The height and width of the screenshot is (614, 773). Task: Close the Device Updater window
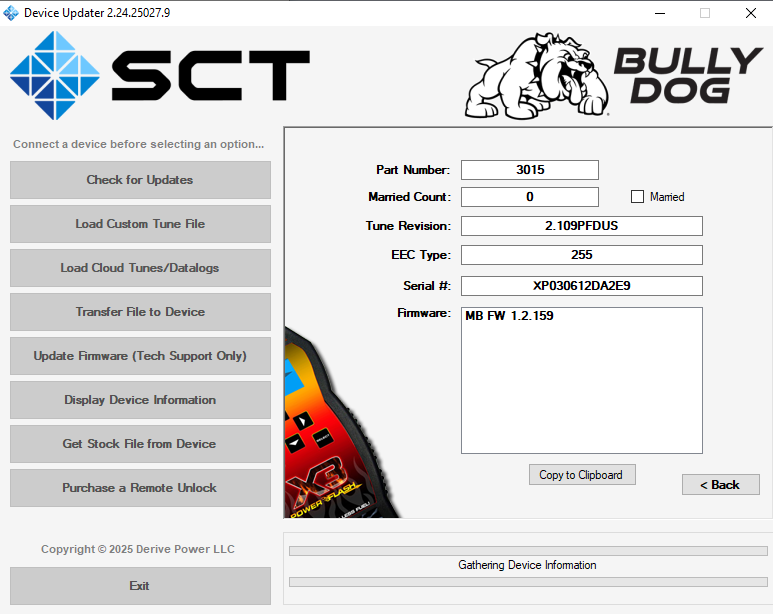(x=751, y=13)
